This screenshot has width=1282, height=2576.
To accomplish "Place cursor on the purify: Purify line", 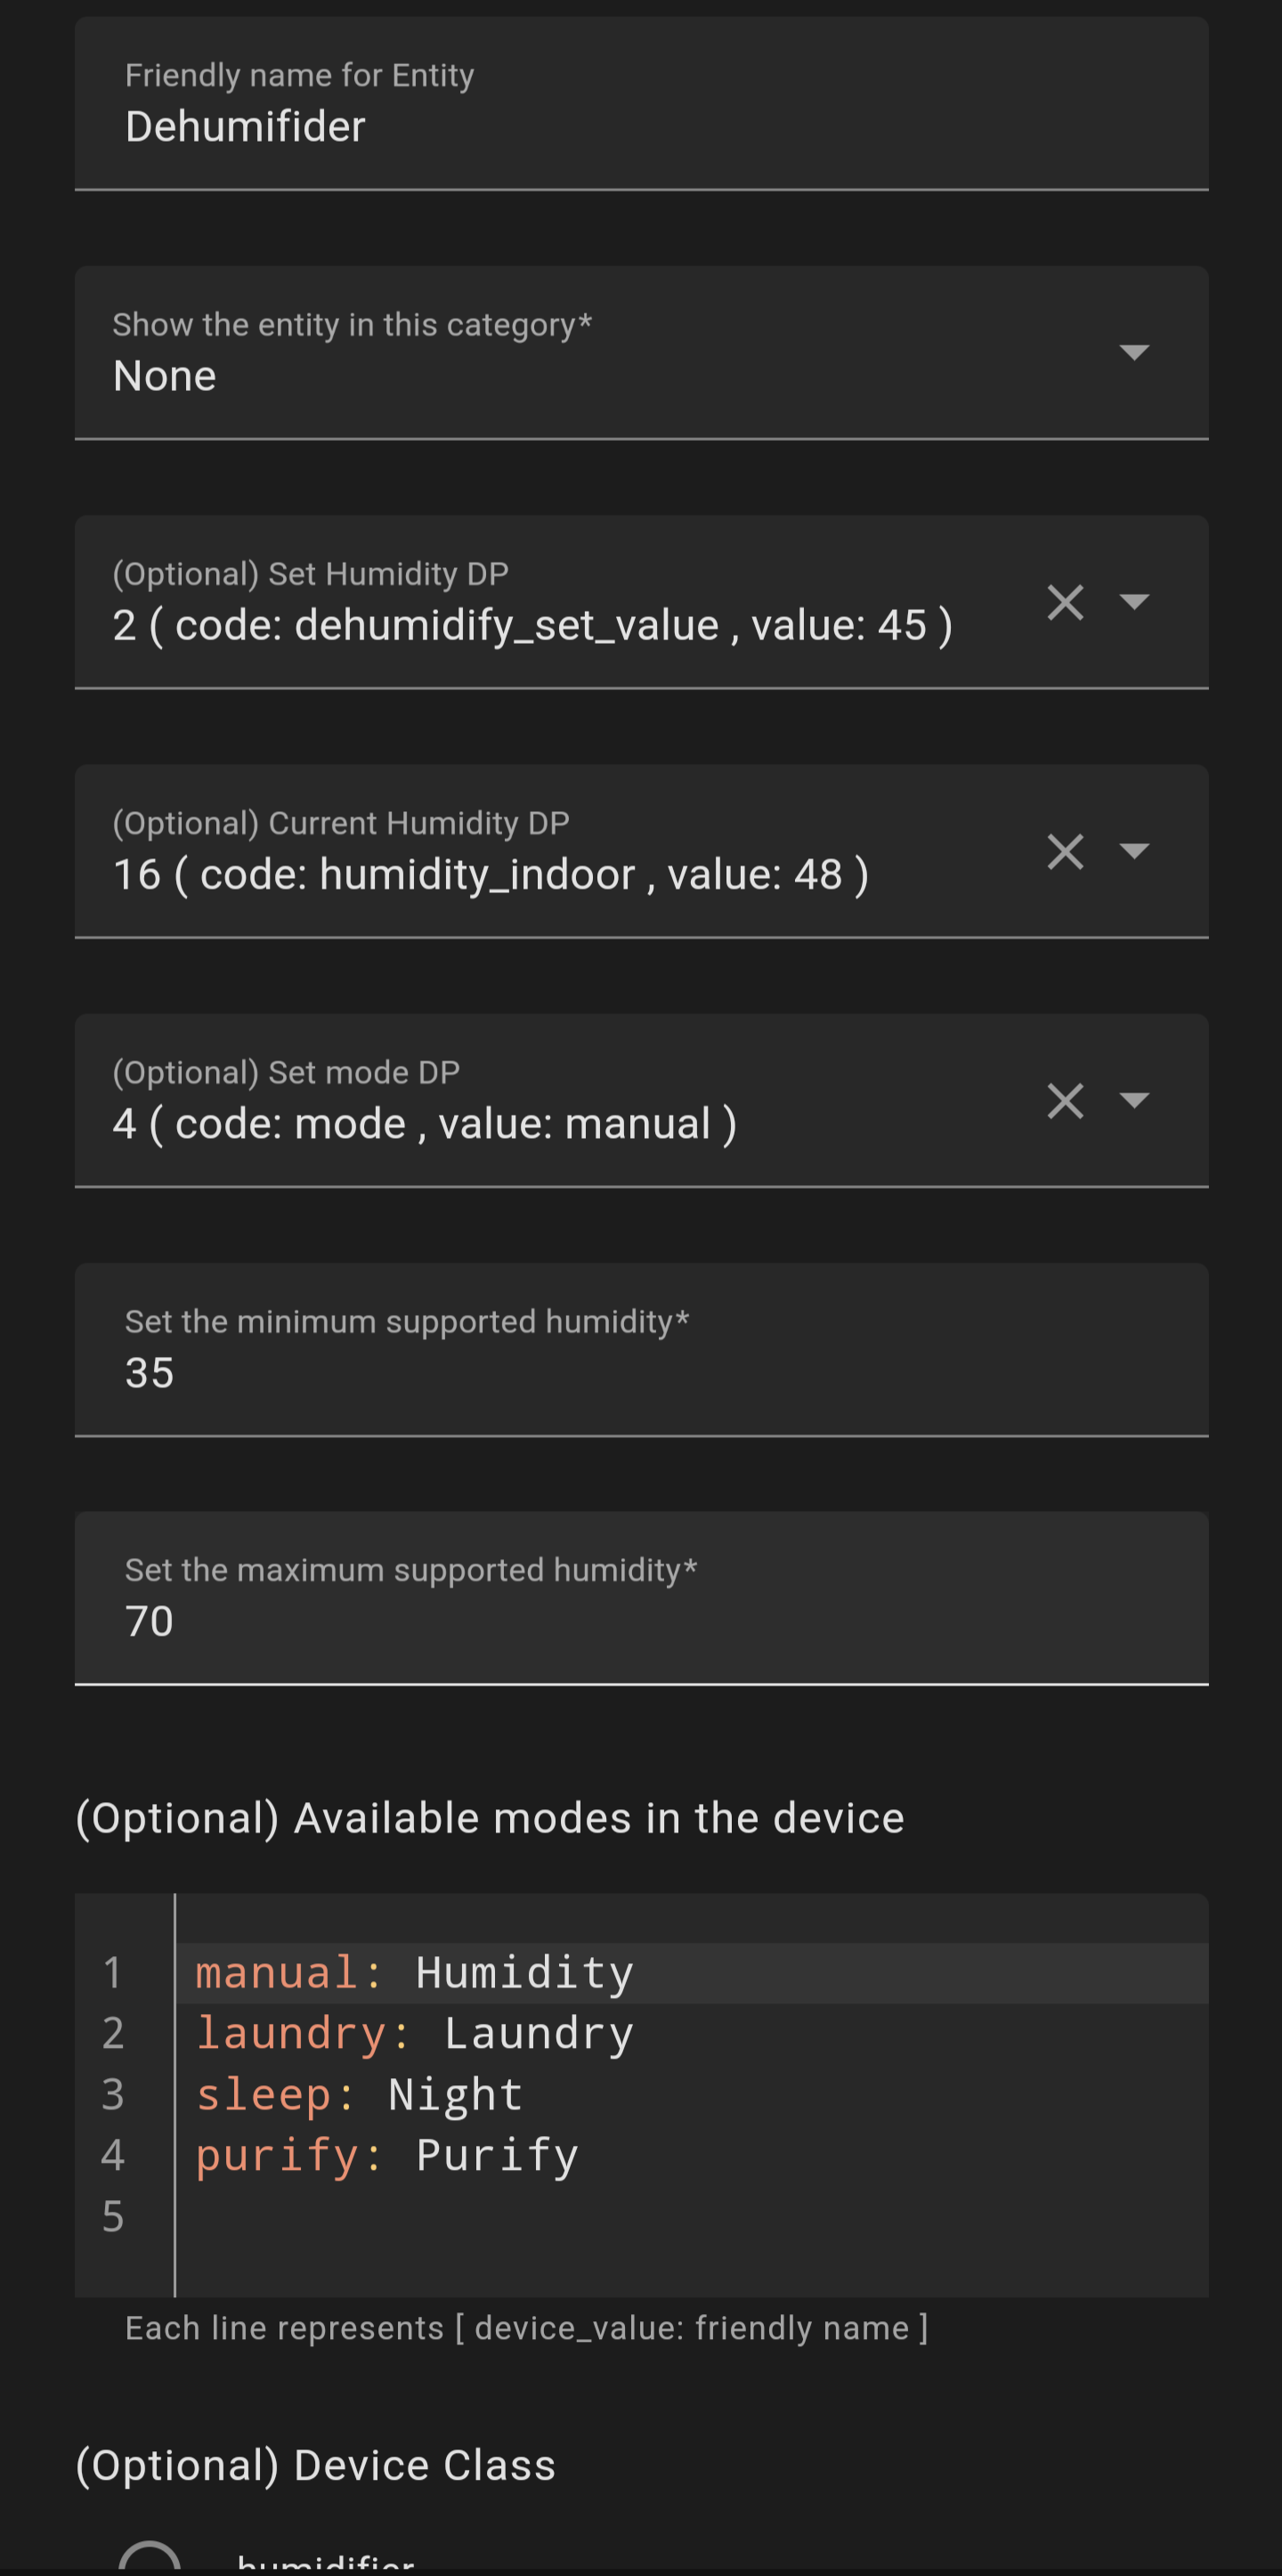I will pos(388,2156).
